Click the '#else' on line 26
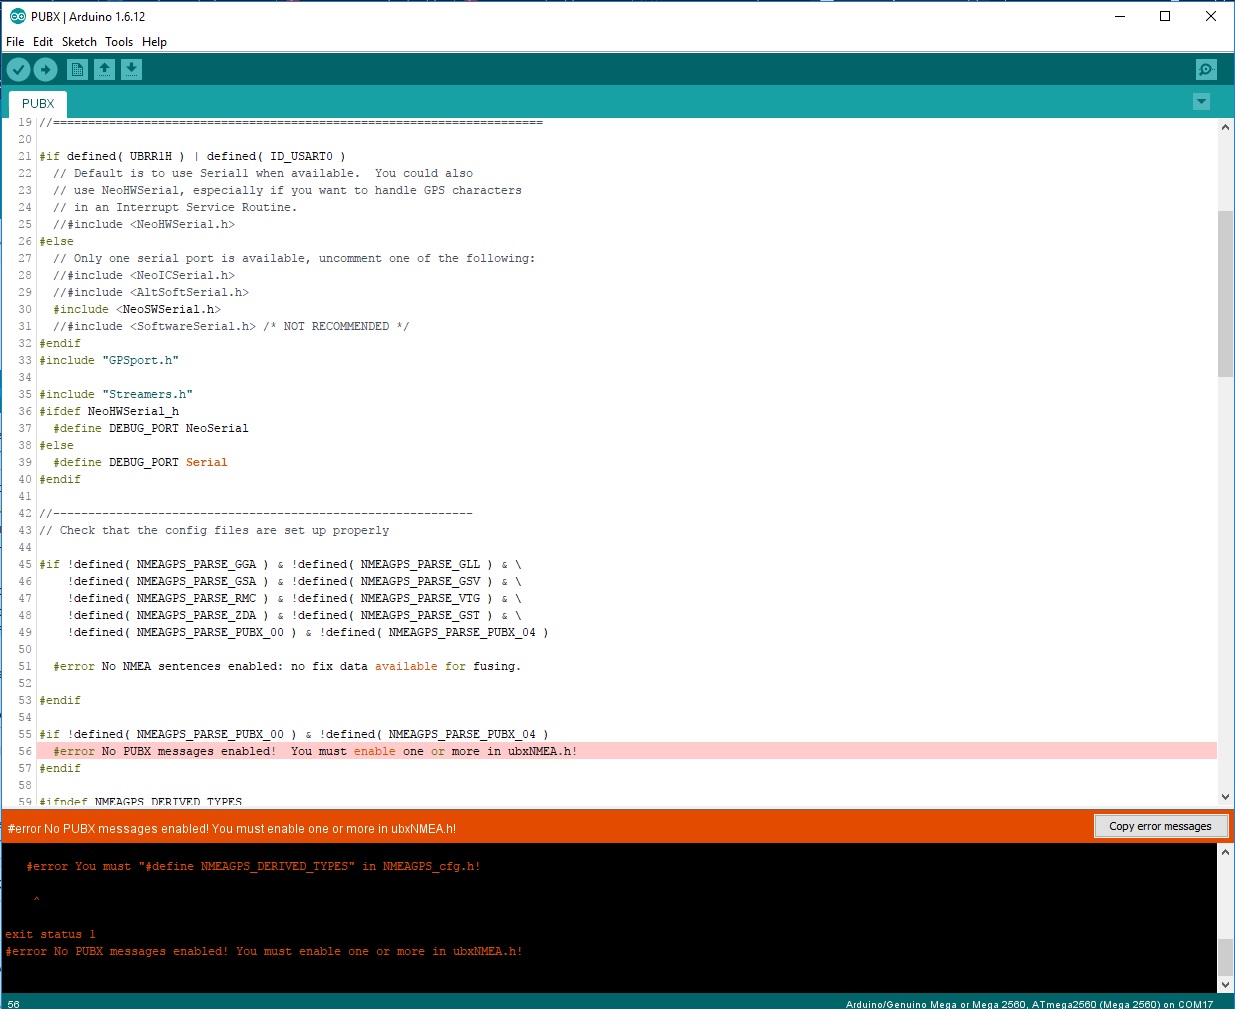Viewport: 1235px width, 1009px height. 56,241
